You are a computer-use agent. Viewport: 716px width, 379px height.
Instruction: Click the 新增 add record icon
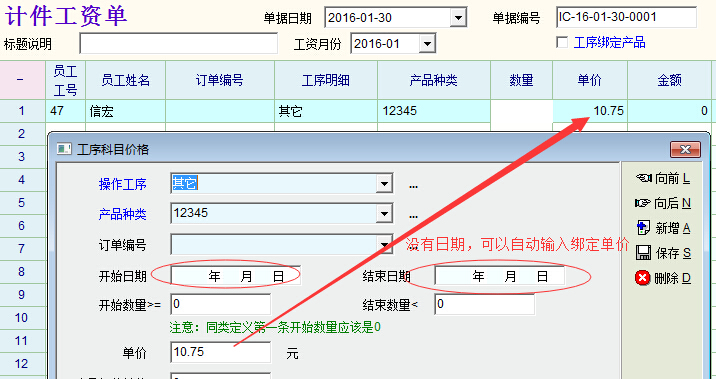[643, 227]
